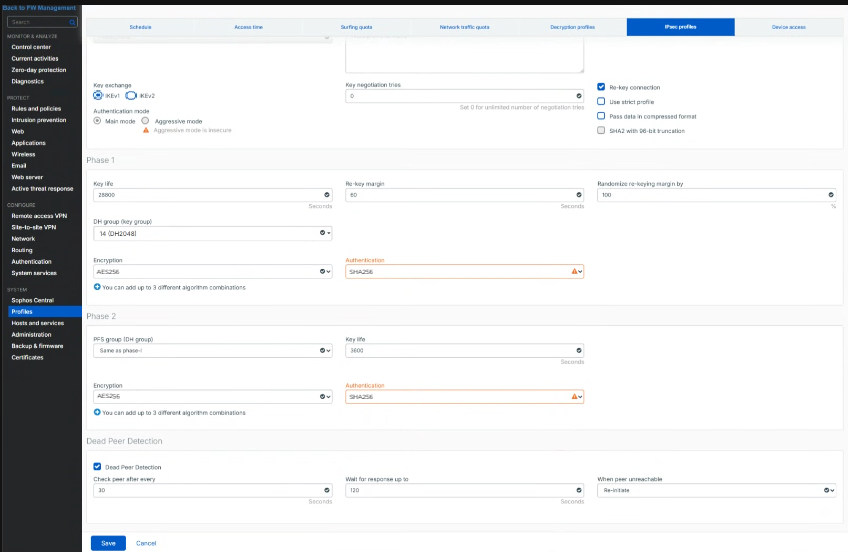848x552 pixels.
Task: Click warning icon in Phase 1 Authentication field
Action: (574, 271)
